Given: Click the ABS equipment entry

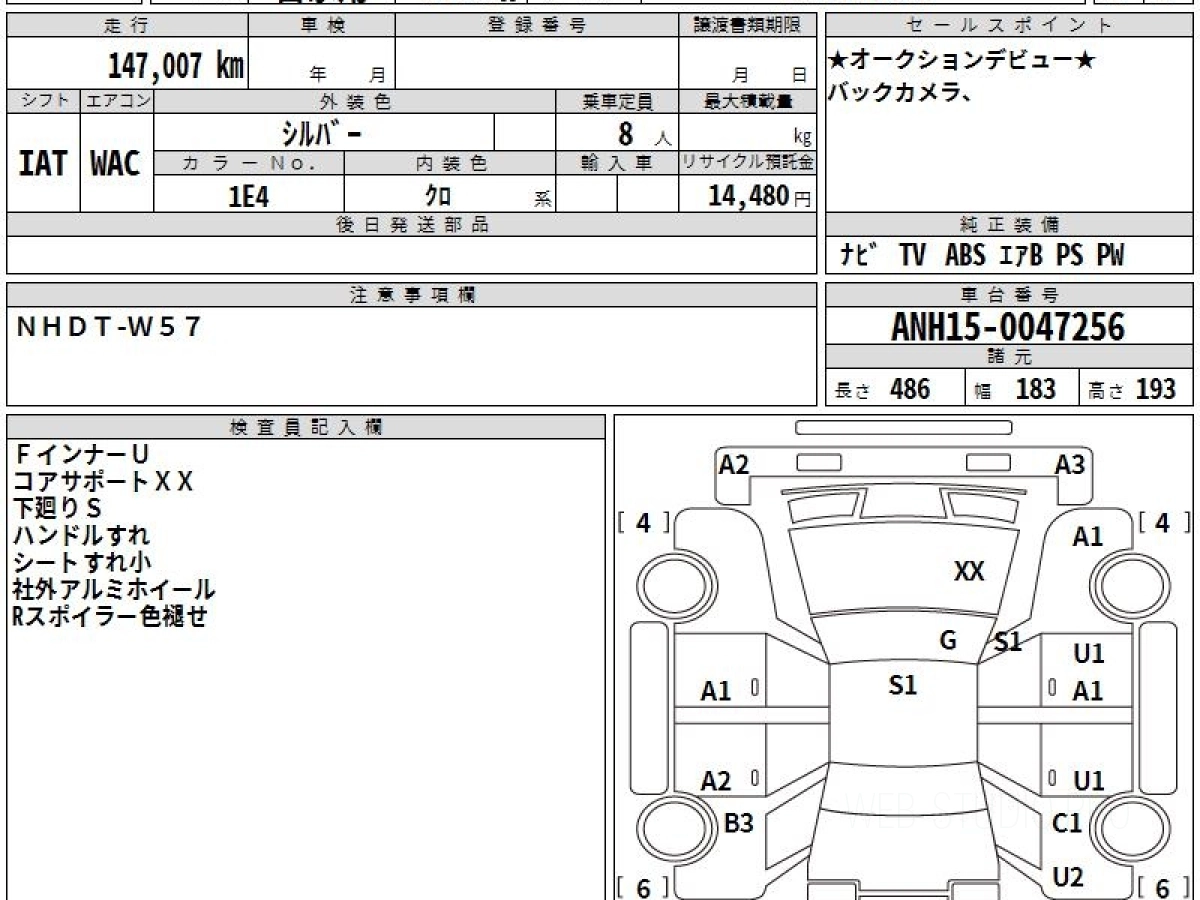Looking at the screenshot, I should [x=965, y=256].
